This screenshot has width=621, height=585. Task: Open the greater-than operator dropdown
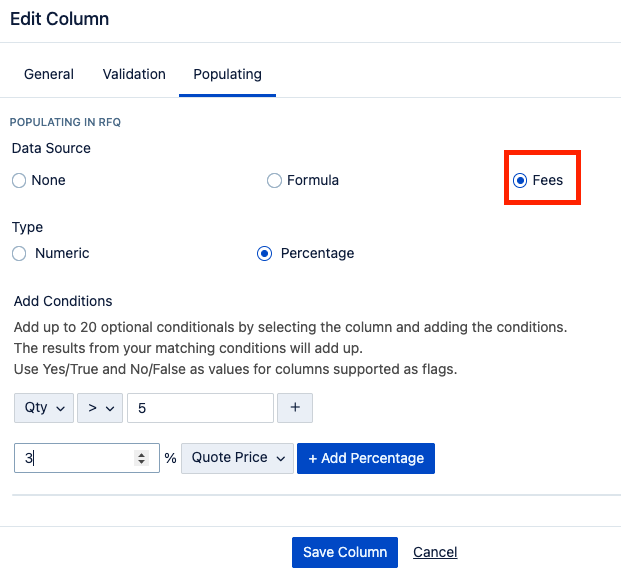[98, 408]
